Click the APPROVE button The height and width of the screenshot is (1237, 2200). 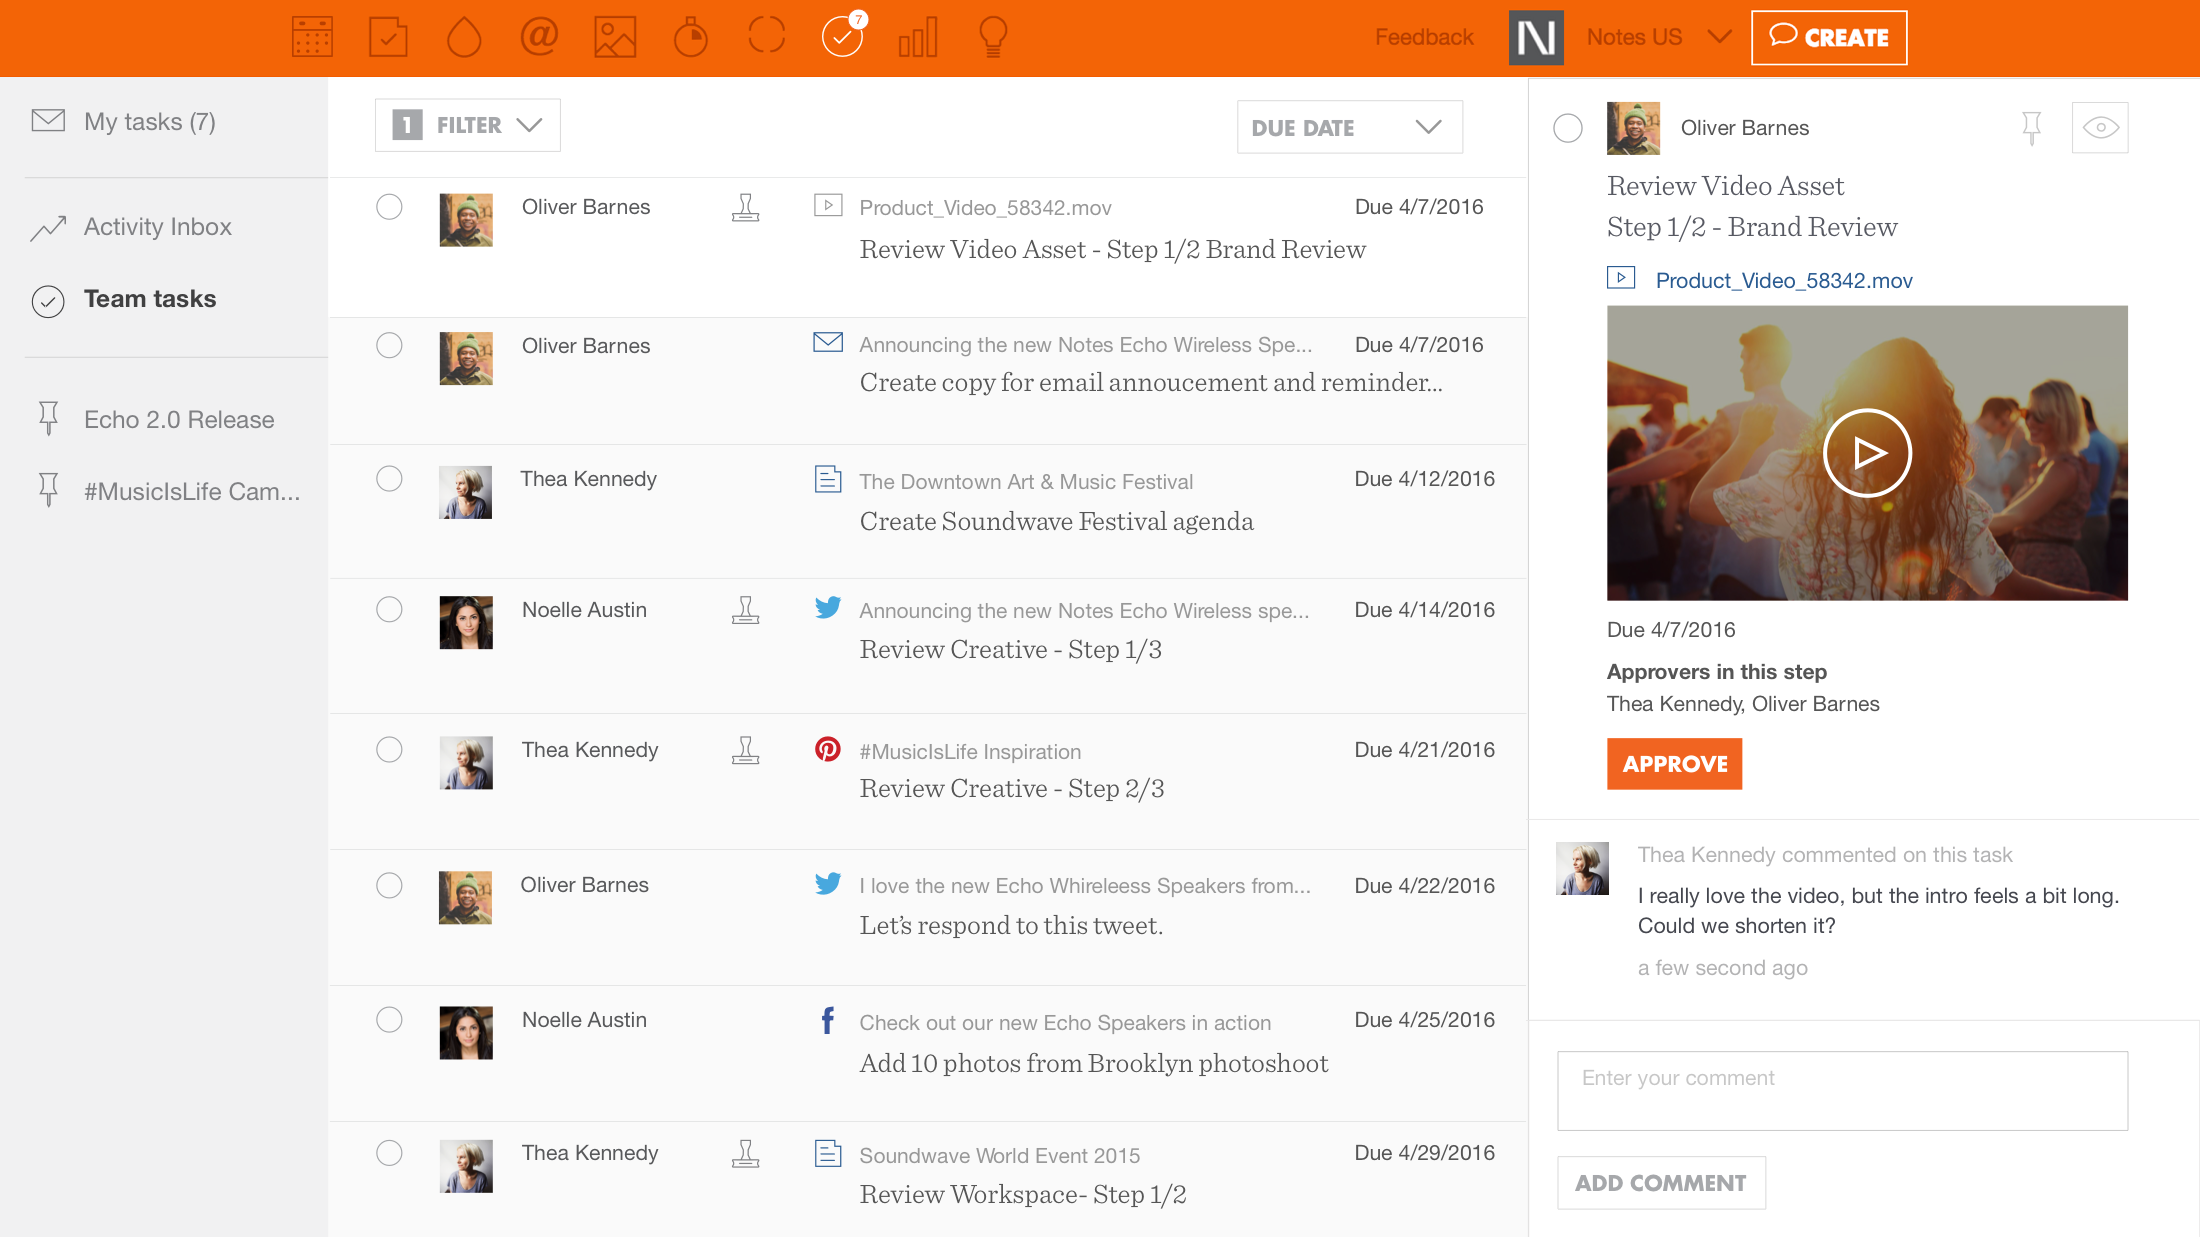(x=1675, y=764)
